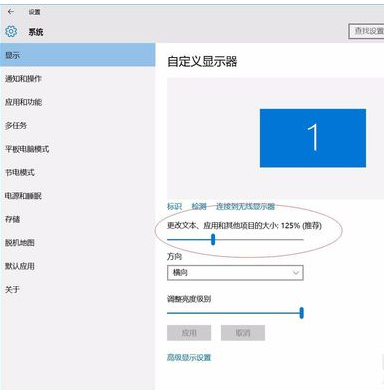Expand the 方向 orientation dropdown
The image size is (384, 390).
pos(235,273)
